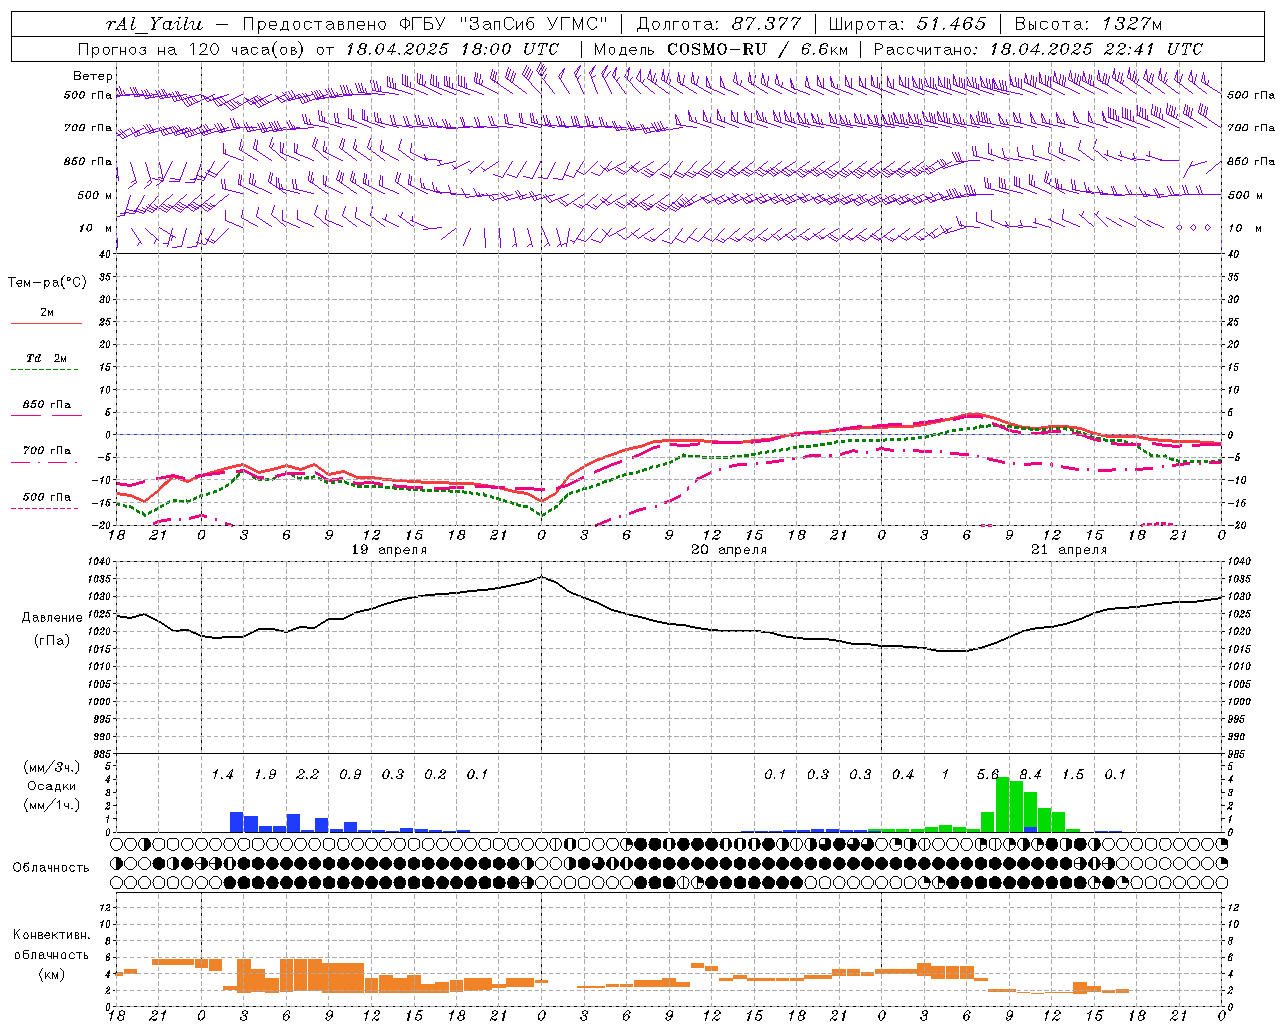Click the 700 гПа temperature legend entry
This screenshot has height=1024, width=1280.
pos(46,451)
